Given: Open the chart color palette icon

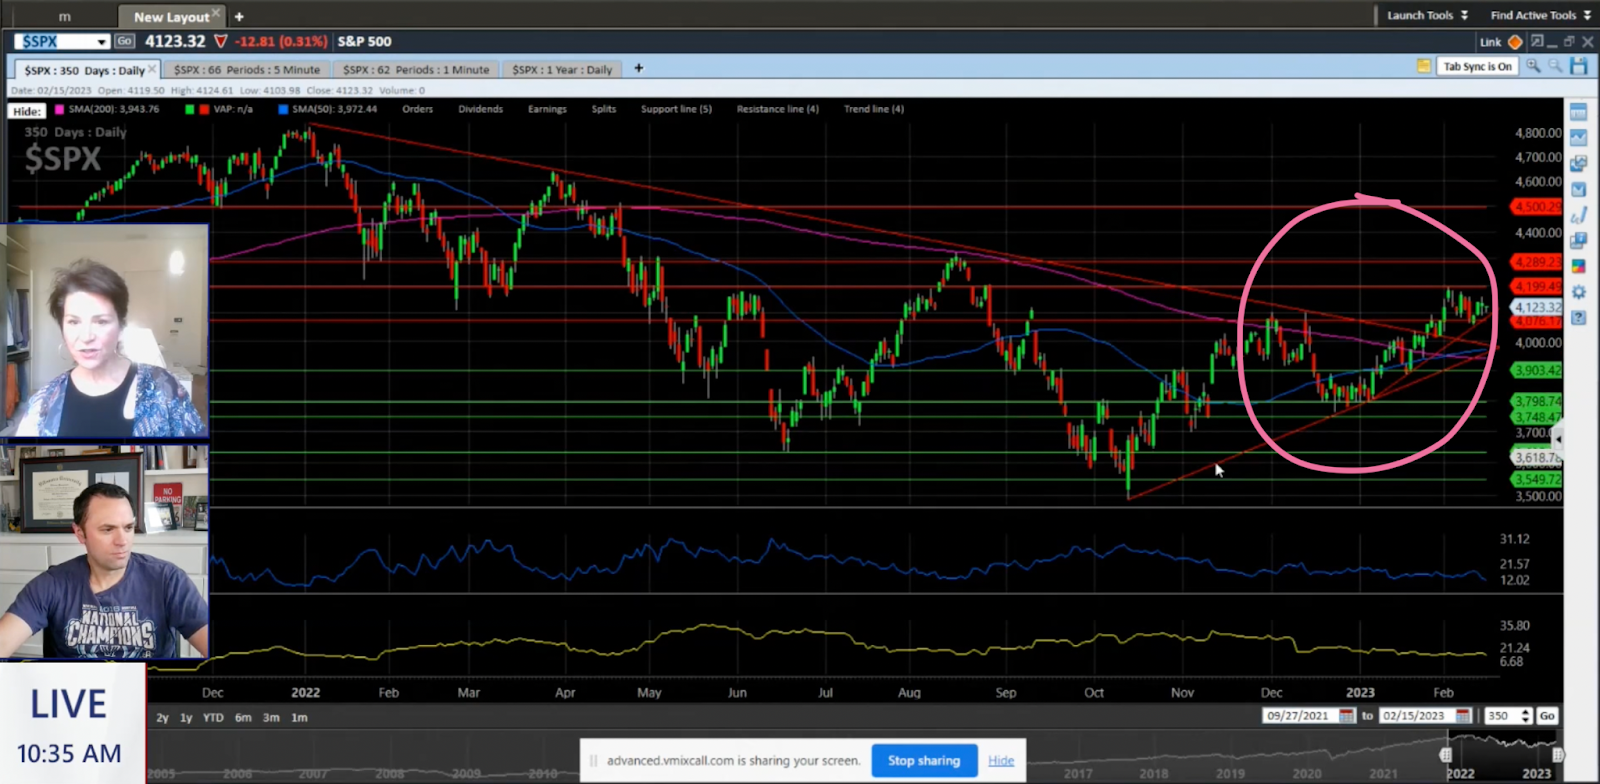Looking at the screenshot, I should pyautogui.click(x=1579, y=267).
